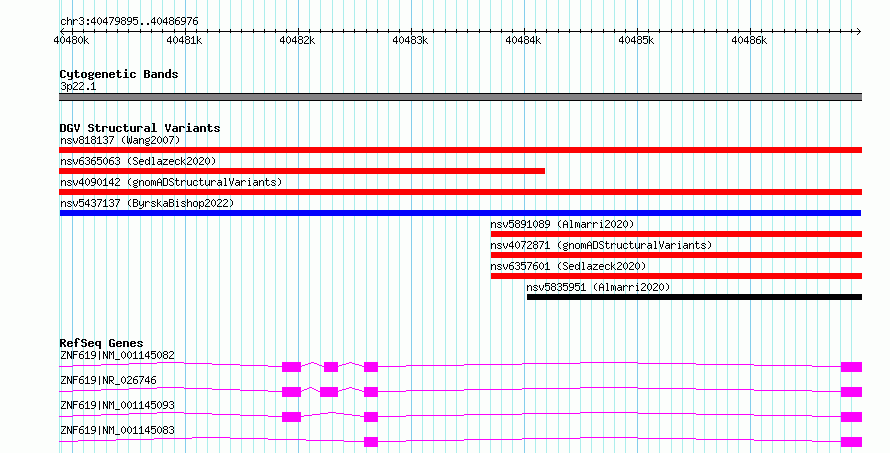Open the nsv5891089 (Almarri2020) variant label

coord(562,224)
